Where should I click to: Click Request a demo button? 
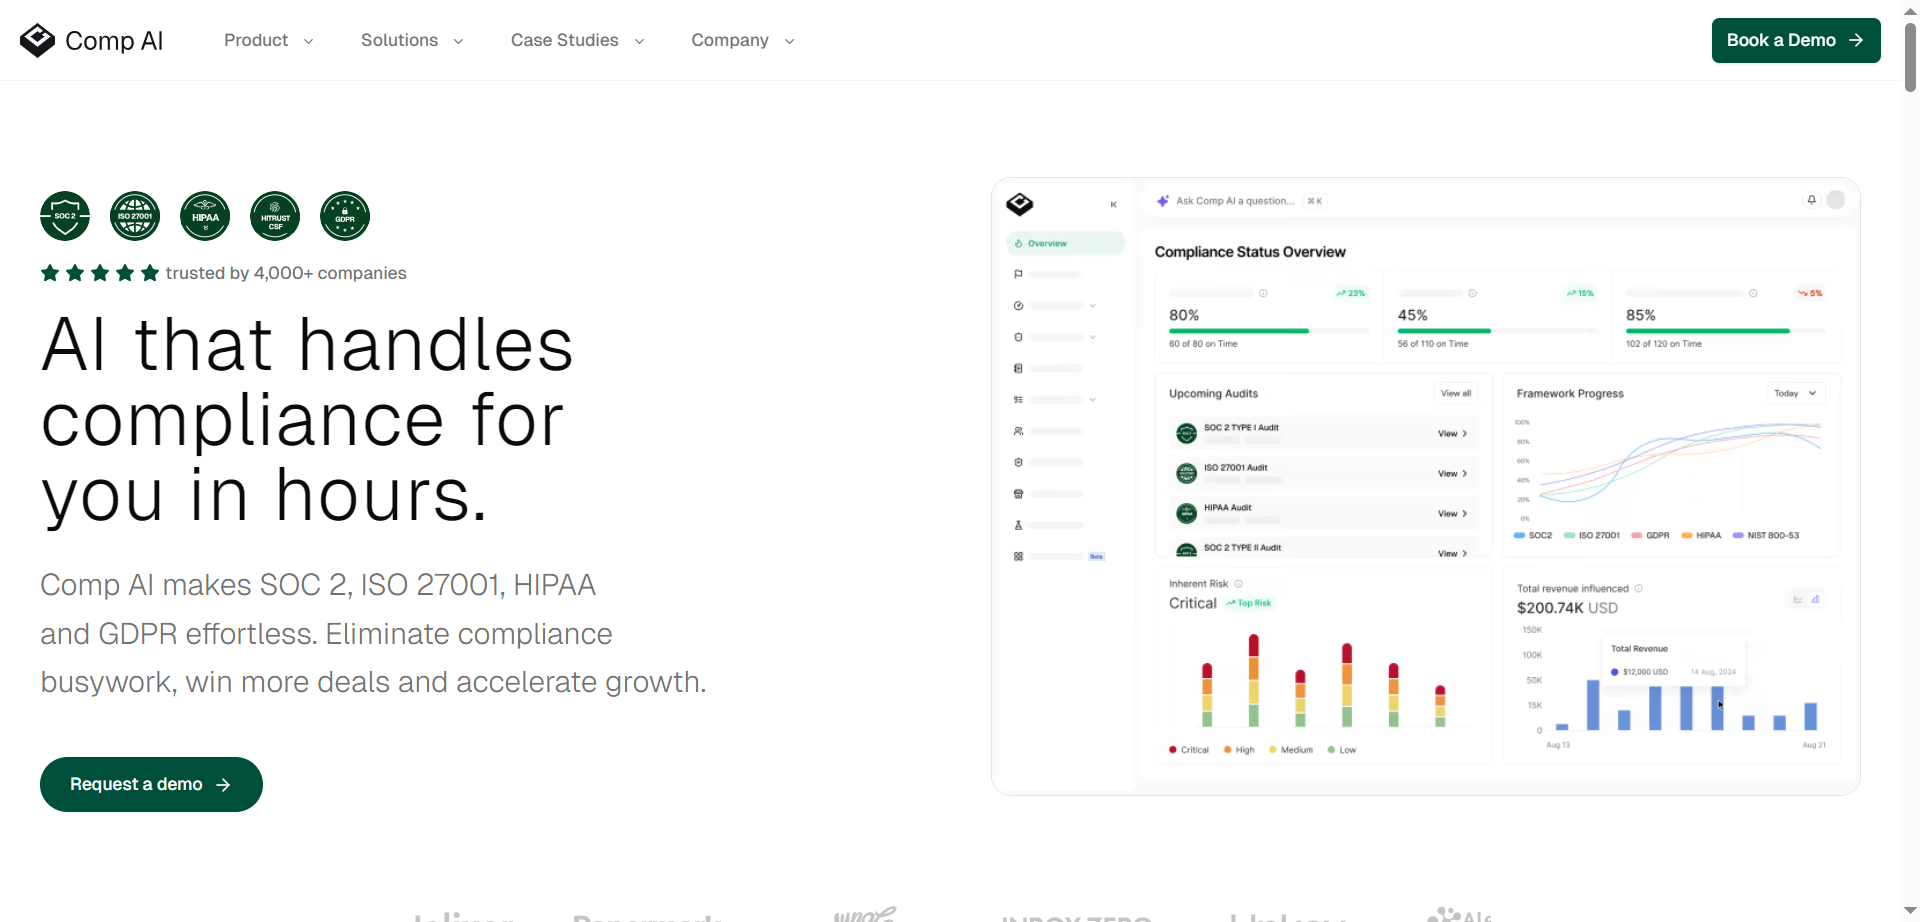[x=151, y=784]
